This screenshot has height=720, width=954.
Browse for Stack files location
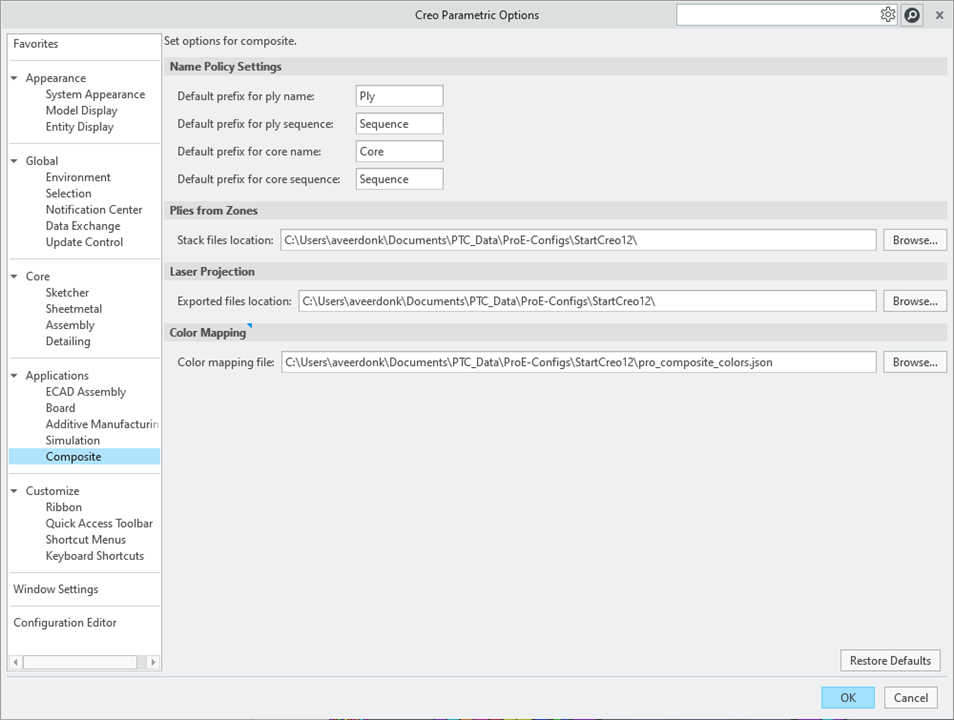pyautogui.click(x=915, y=240)
